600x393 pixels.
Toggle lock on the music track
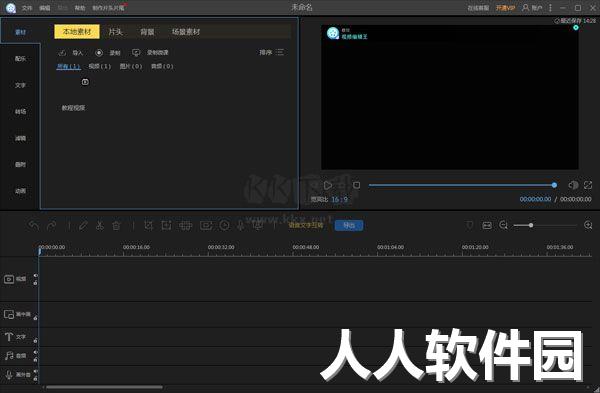(36, 360)
